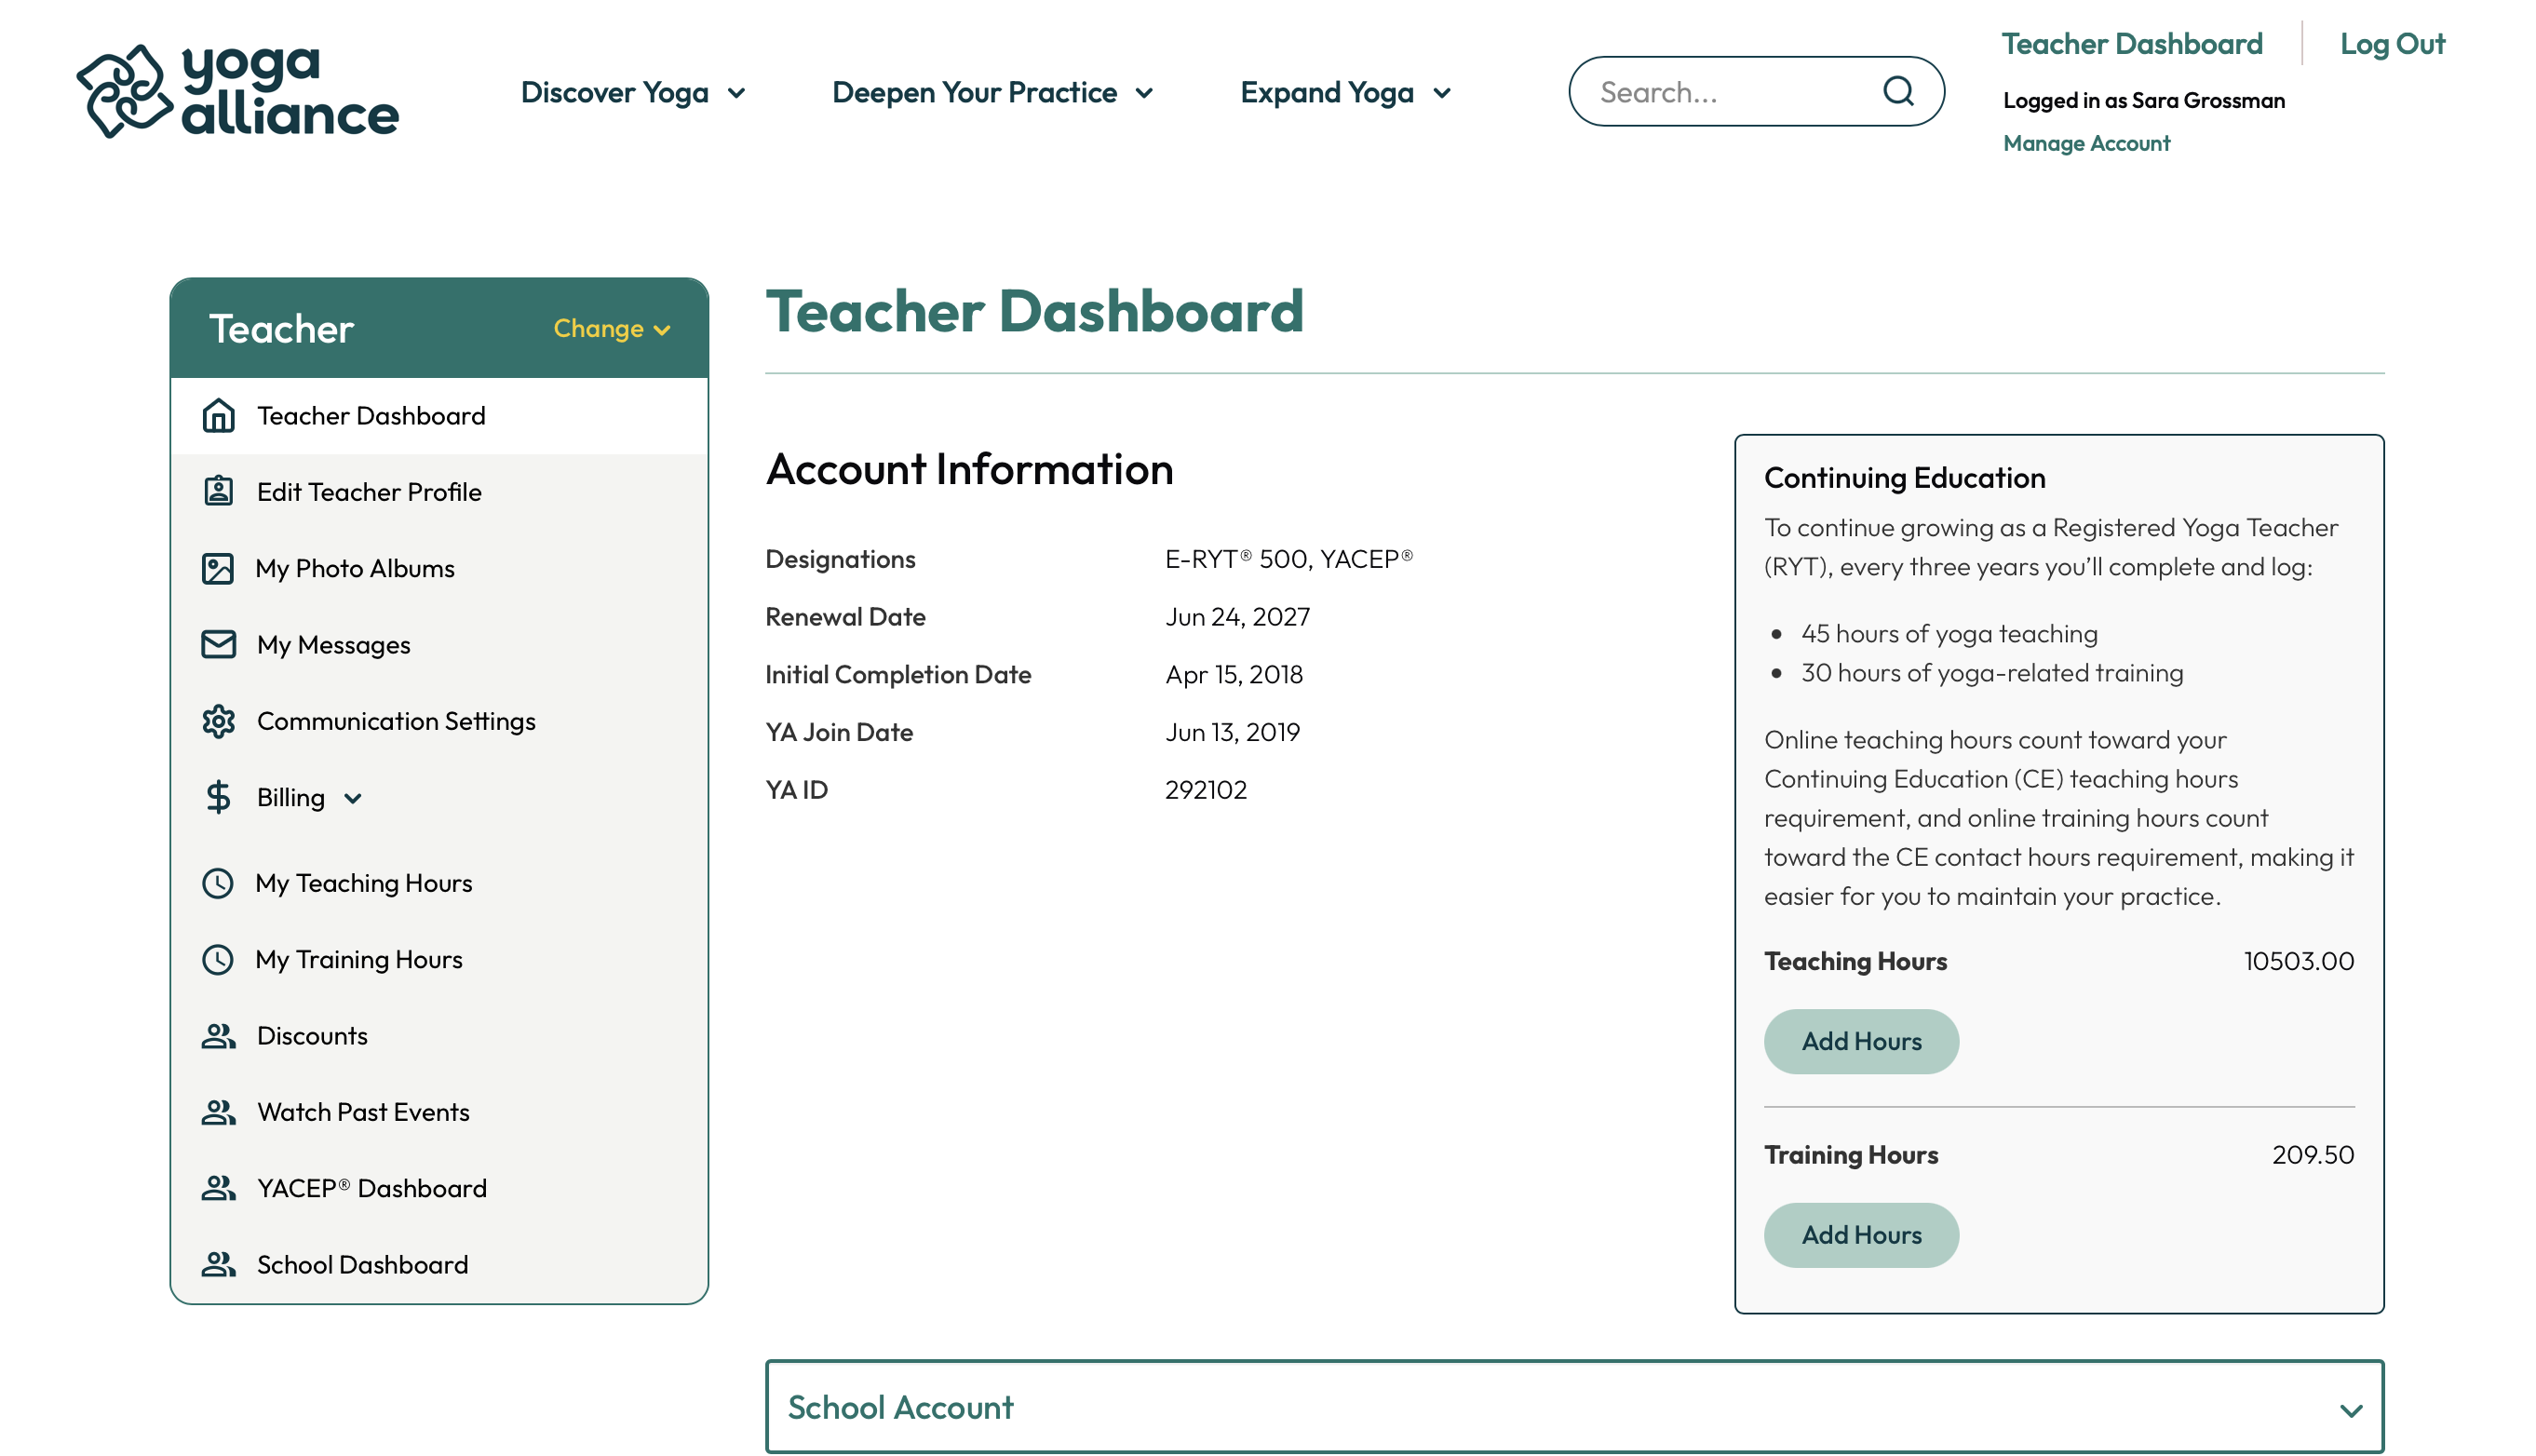Click the search magnifier icon

pos(1897,92)
